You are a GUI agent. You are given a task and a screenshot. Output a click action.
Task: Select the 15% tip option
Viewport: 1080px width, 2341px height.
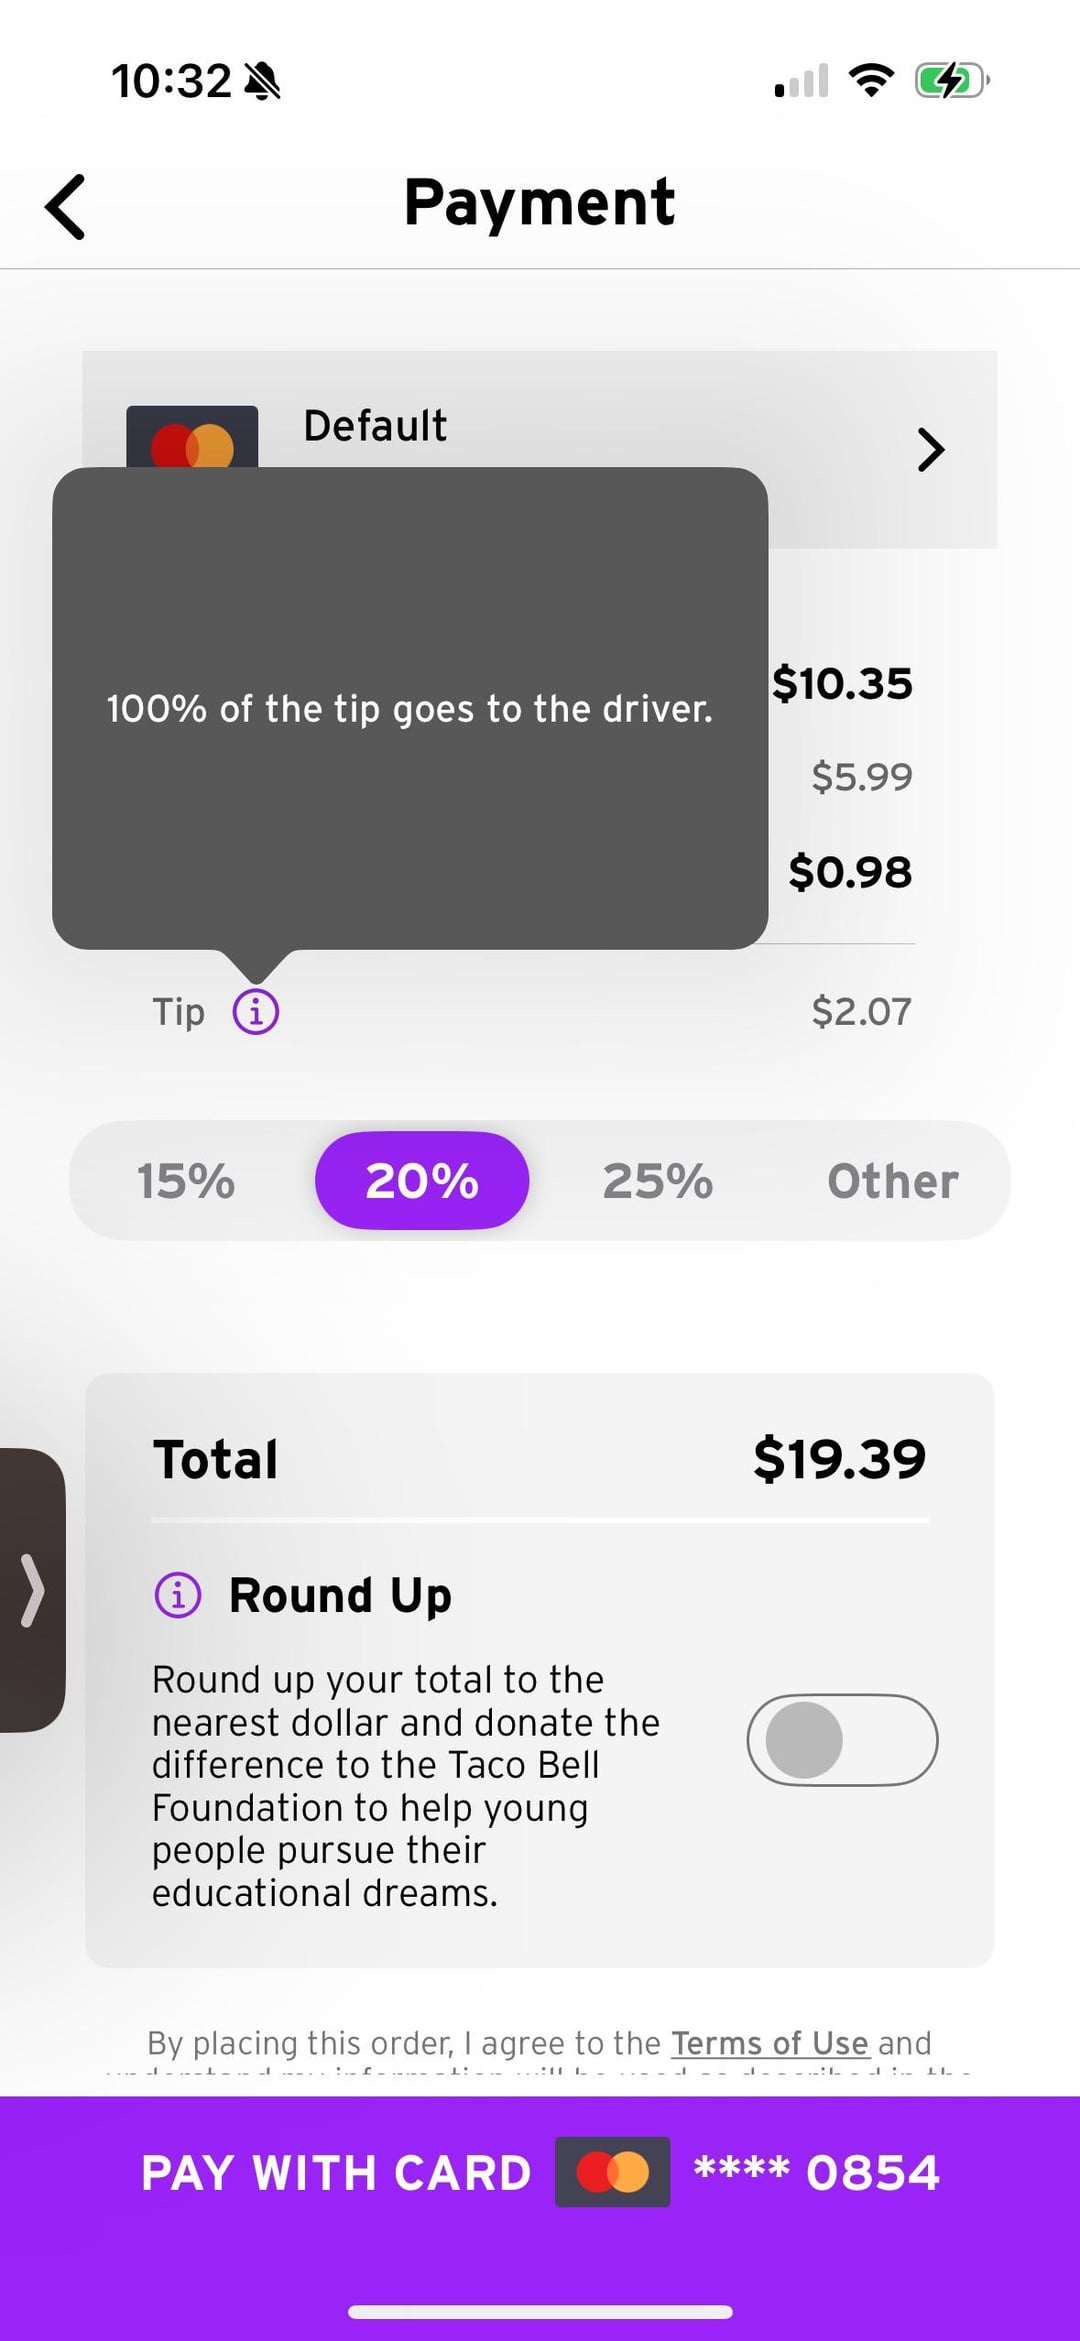click(186, 1181)
